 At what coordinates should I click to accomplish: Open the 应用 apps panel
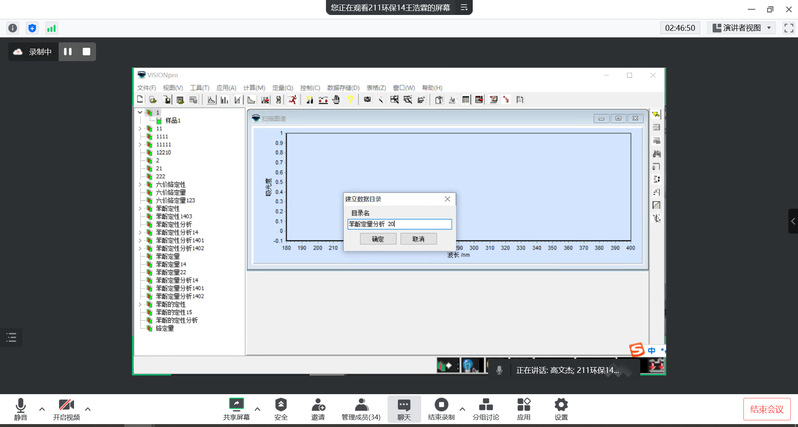click(523, 407)
